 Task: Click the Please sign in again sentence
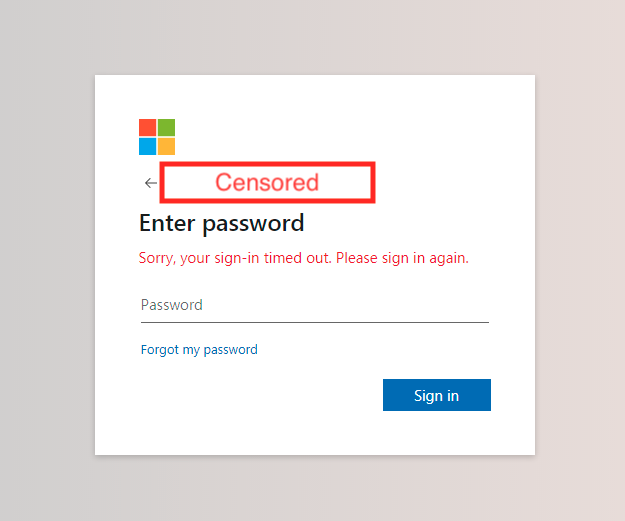[402, 258]
